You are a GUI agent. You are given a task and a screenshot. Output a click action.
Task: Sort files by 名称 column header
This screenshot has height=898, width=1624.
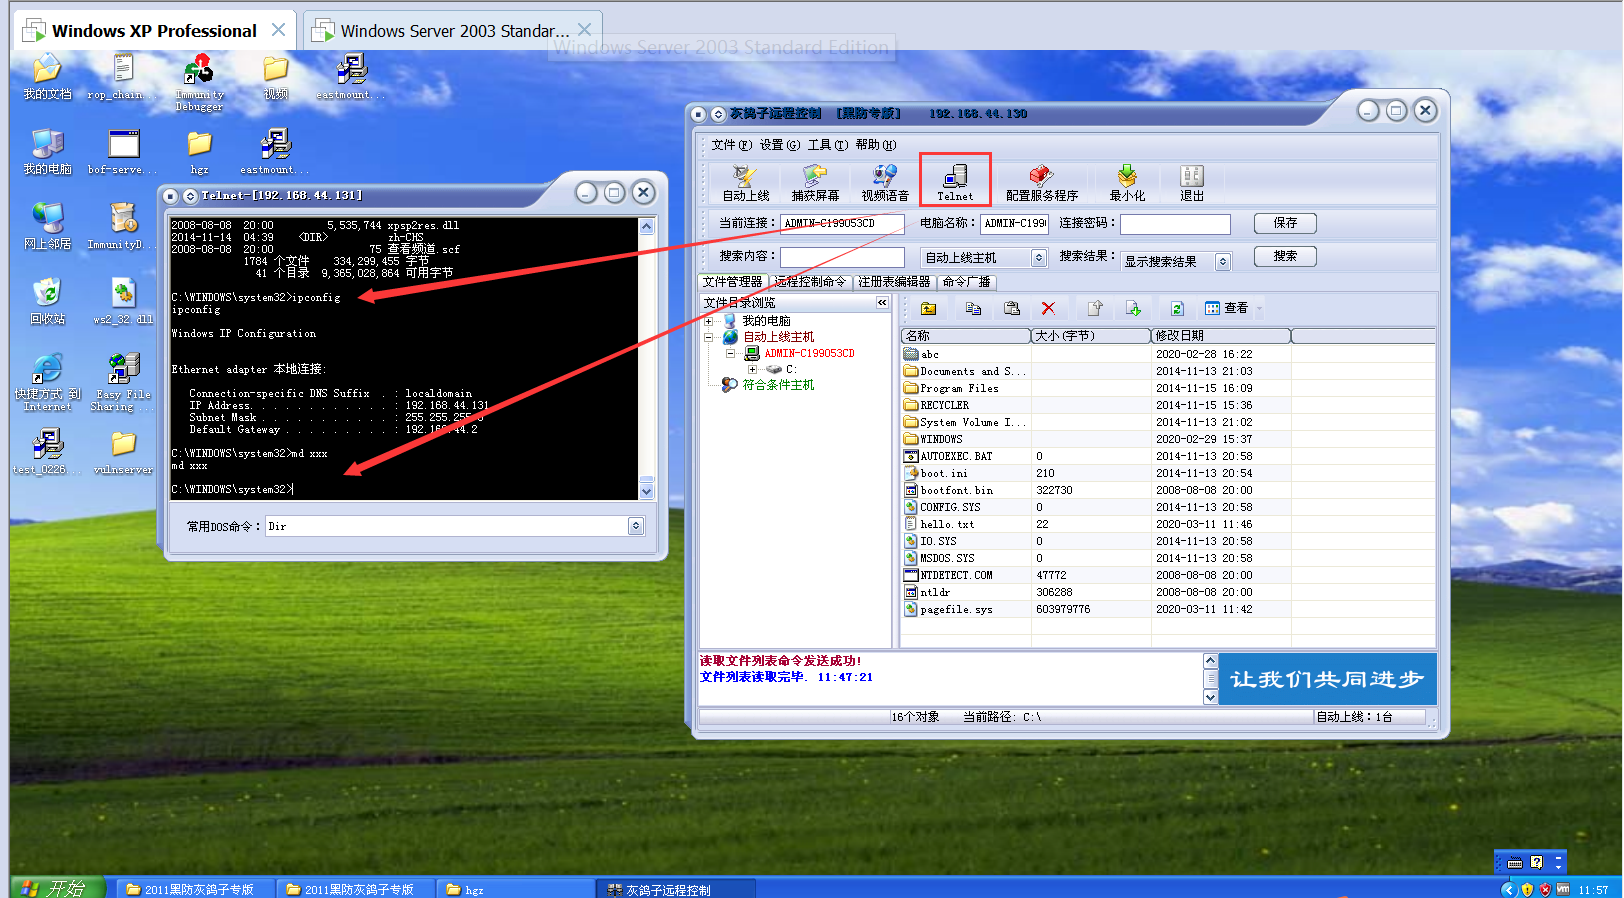coord(965,336)
